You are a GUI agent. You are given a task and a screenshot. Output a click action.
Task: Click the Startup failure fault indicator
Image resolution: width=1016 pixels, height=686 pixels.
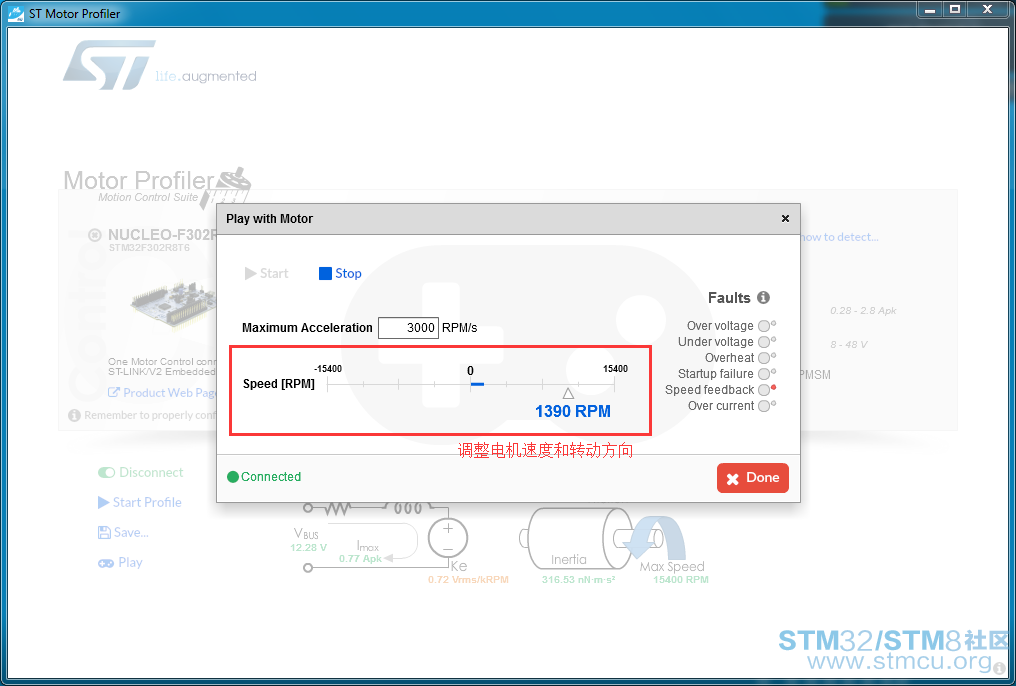[765, 374]
